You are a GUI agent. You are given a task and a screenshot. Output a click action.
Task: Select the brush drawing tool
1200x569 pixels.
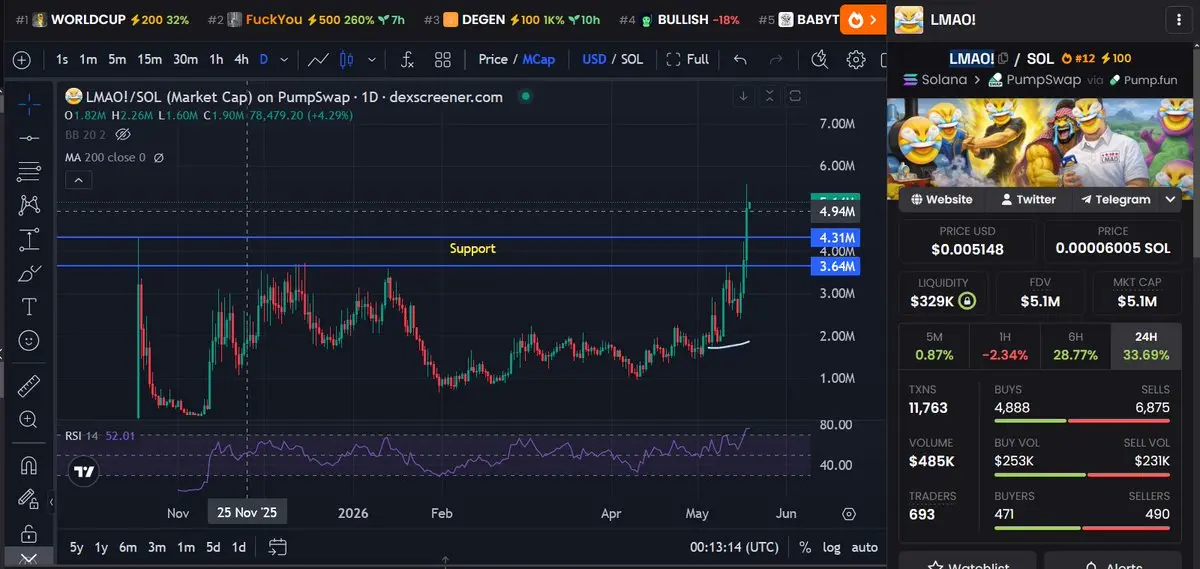pos(29,273)
